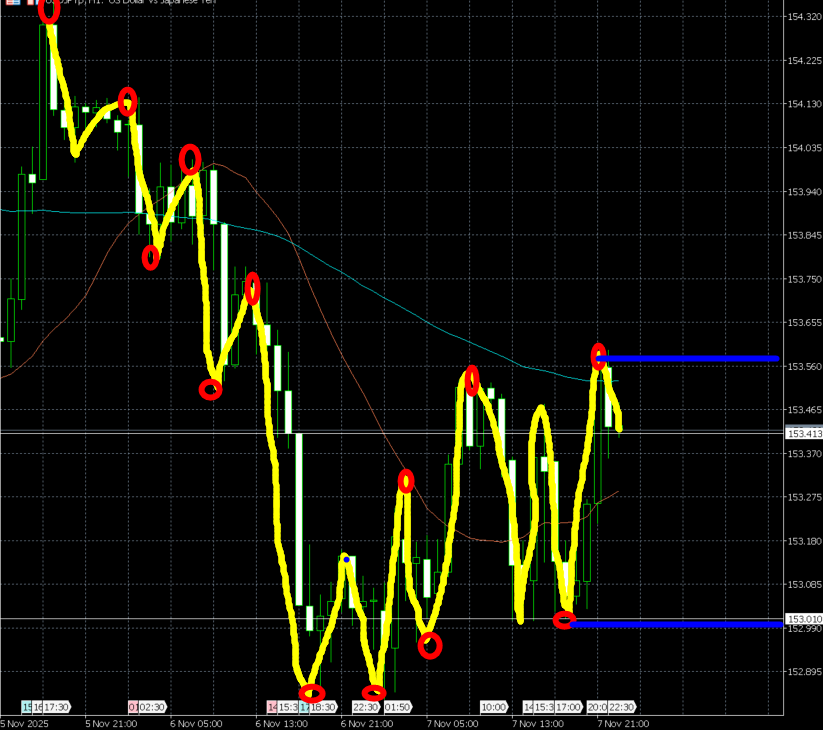Open the 02:30 calendar event marker

(152, 707)
